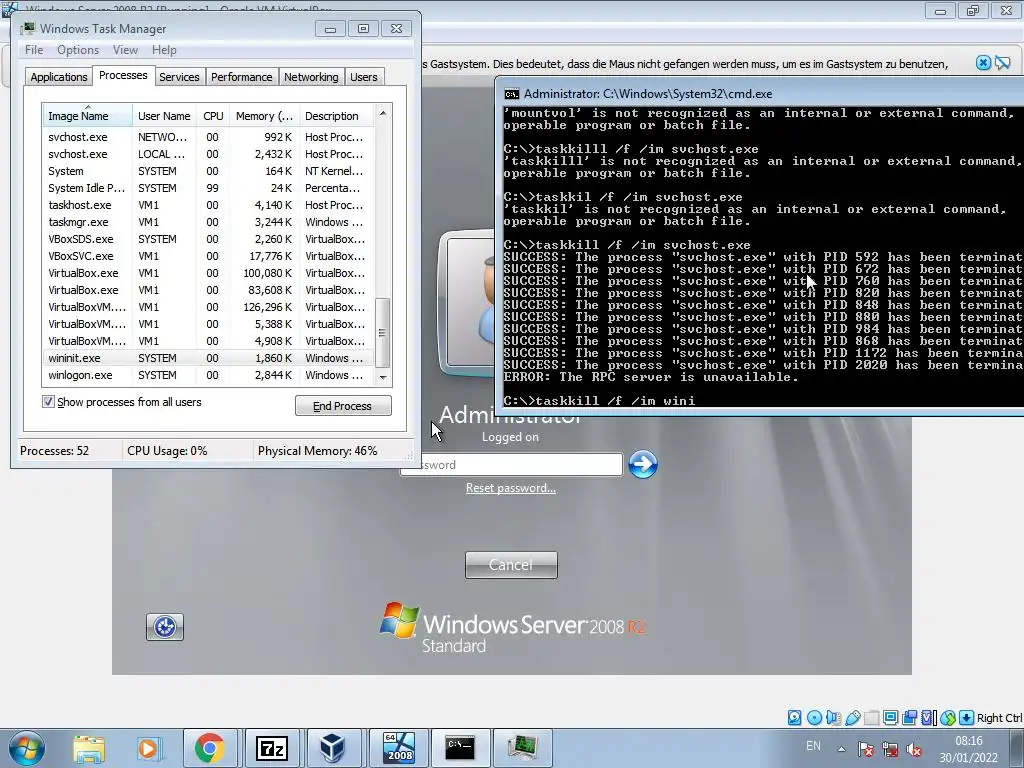The width and height of the screenshot is (1024, 768).
Task: Click the Show desktop strip right of the clock
Action: [1019, 748]
